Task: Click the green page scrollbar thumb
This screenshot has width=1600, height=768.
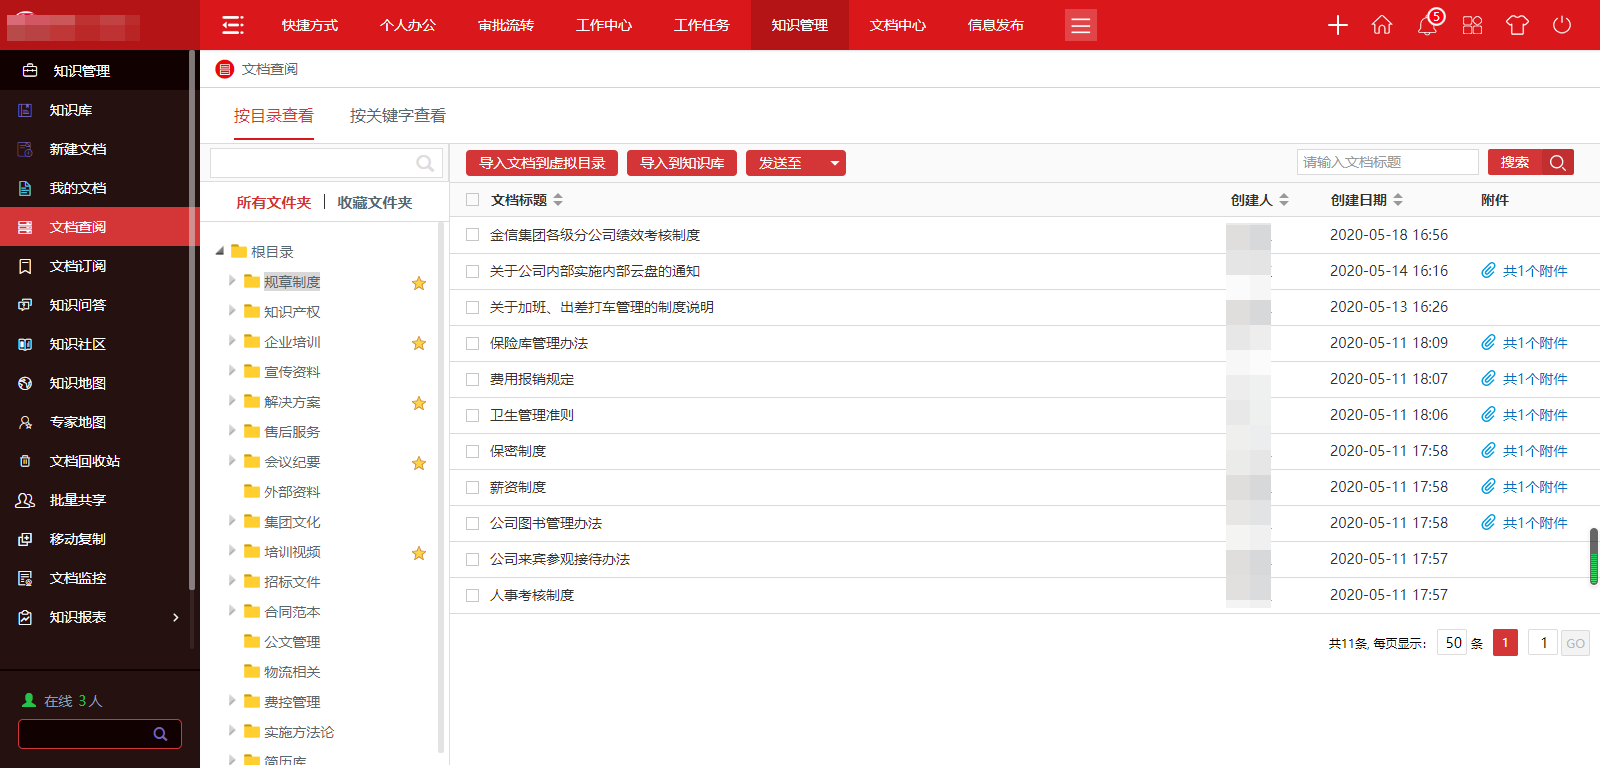Action: 1594,556
